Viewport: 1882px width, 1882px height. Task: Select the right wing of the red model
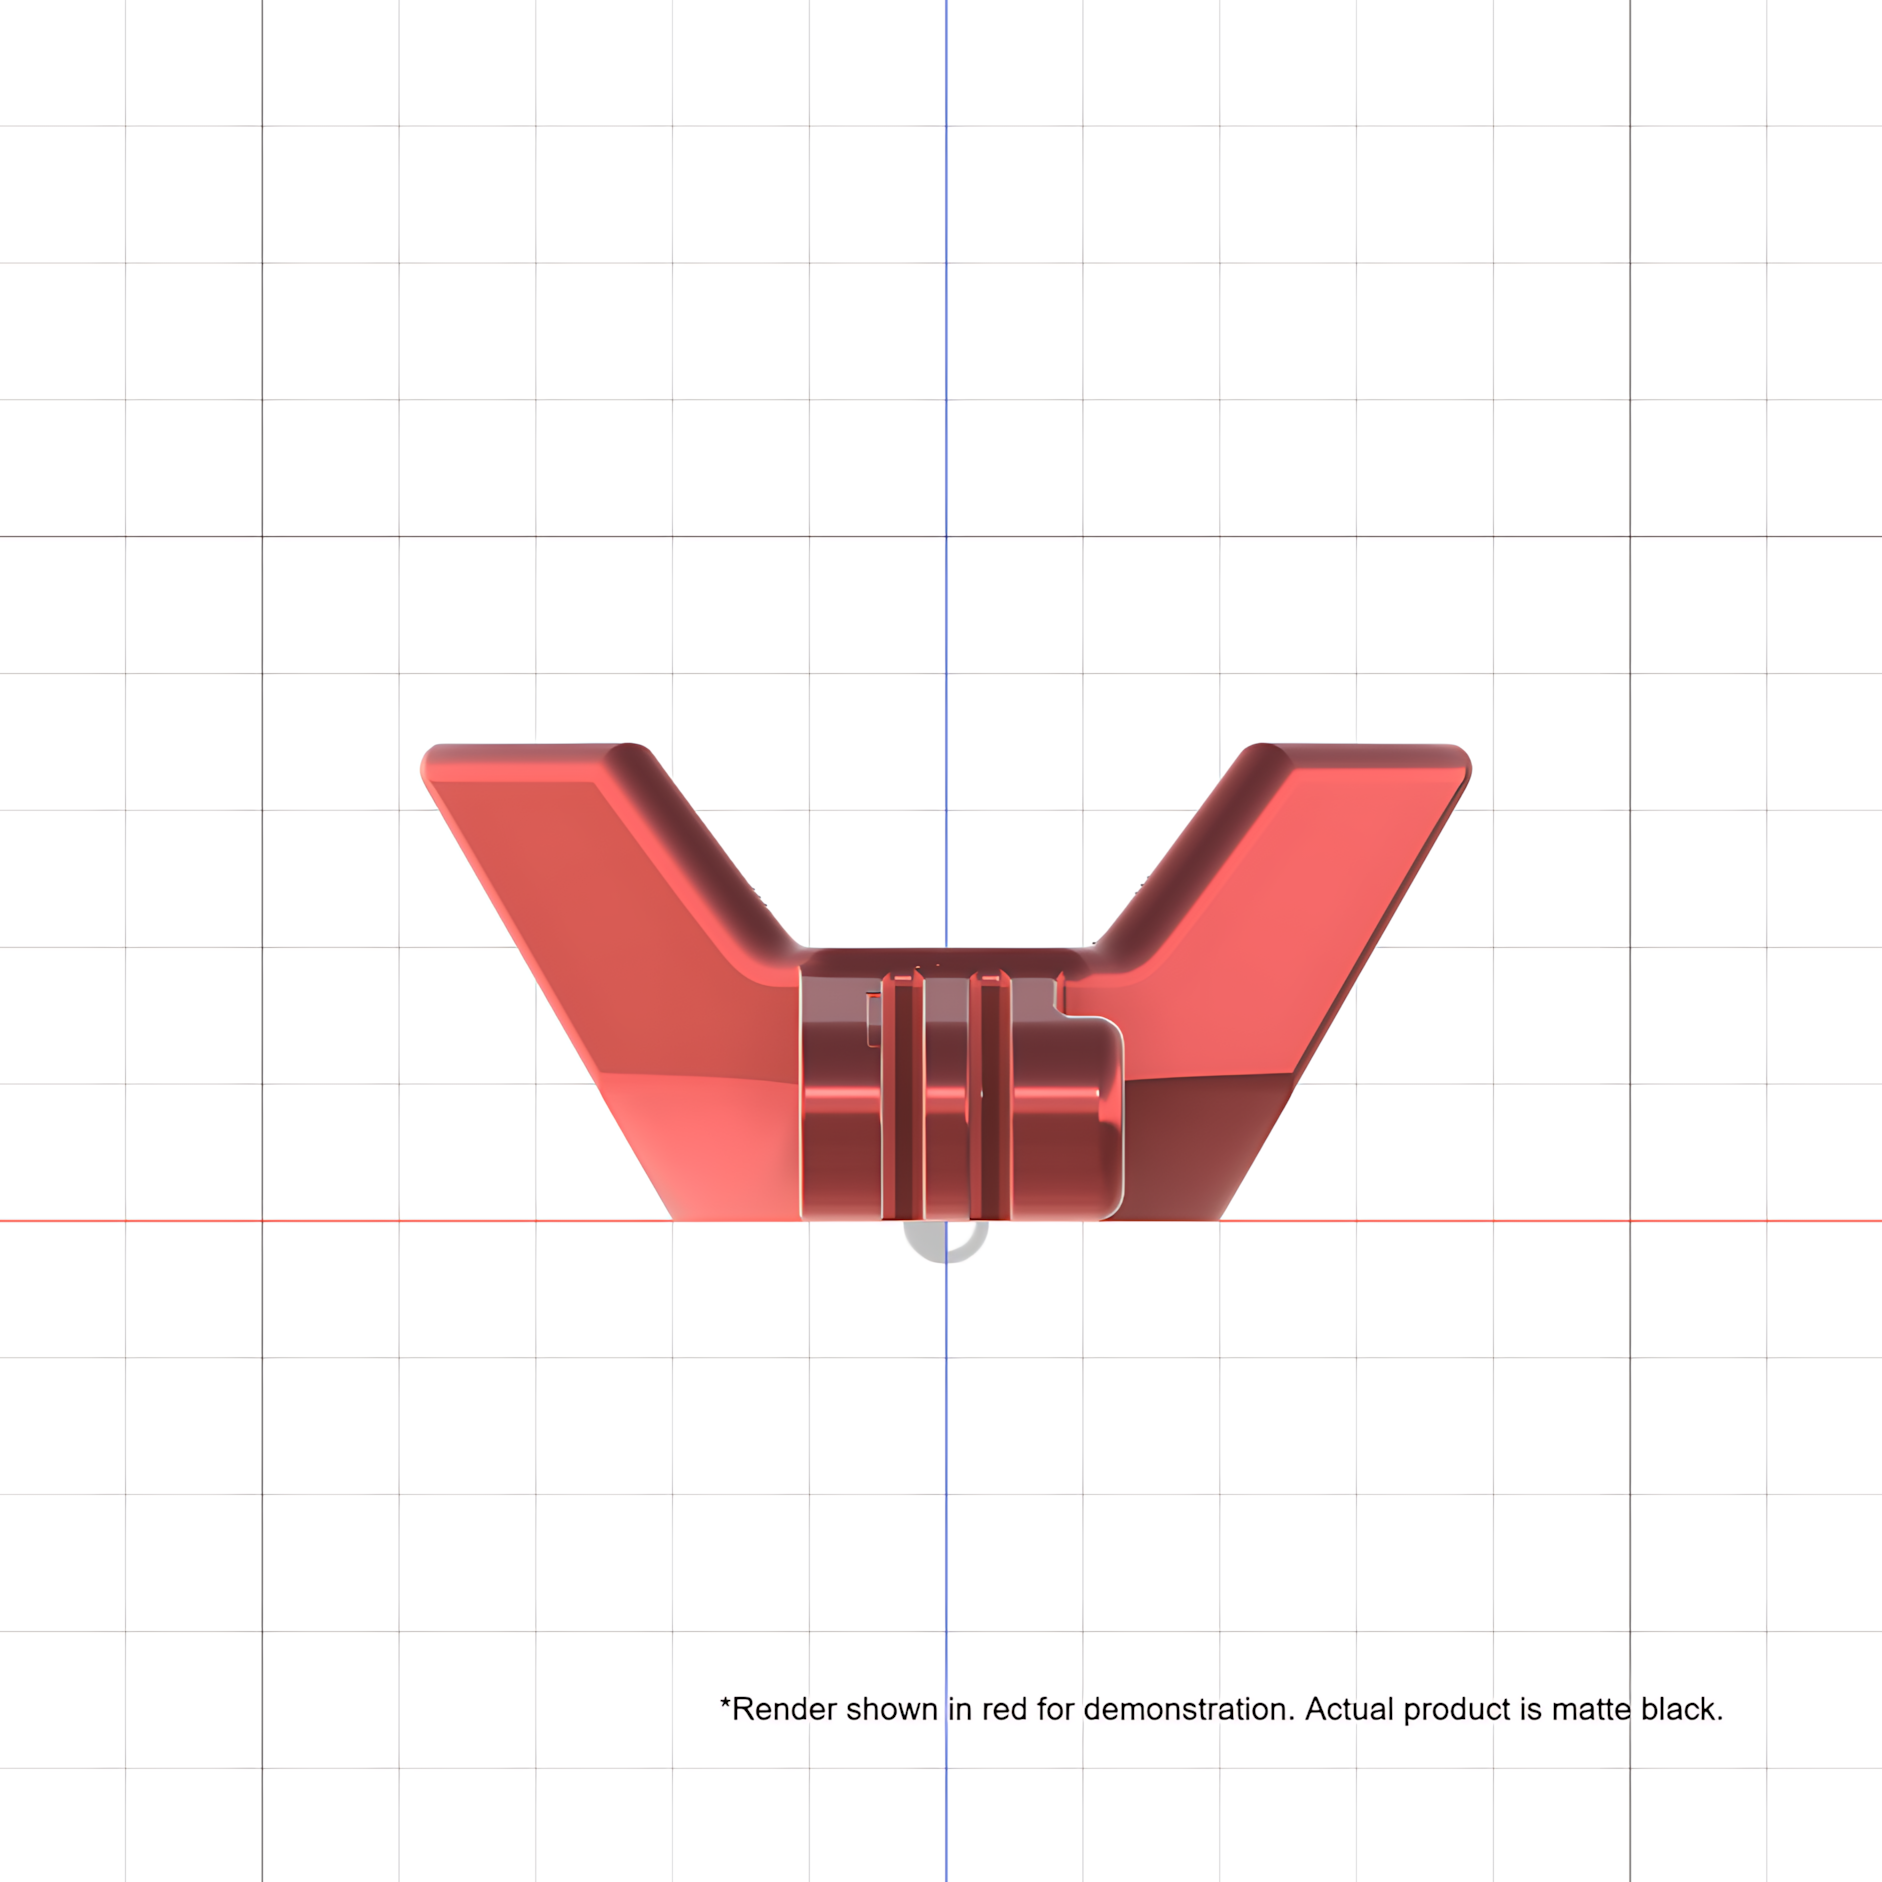click(1280, 981)
